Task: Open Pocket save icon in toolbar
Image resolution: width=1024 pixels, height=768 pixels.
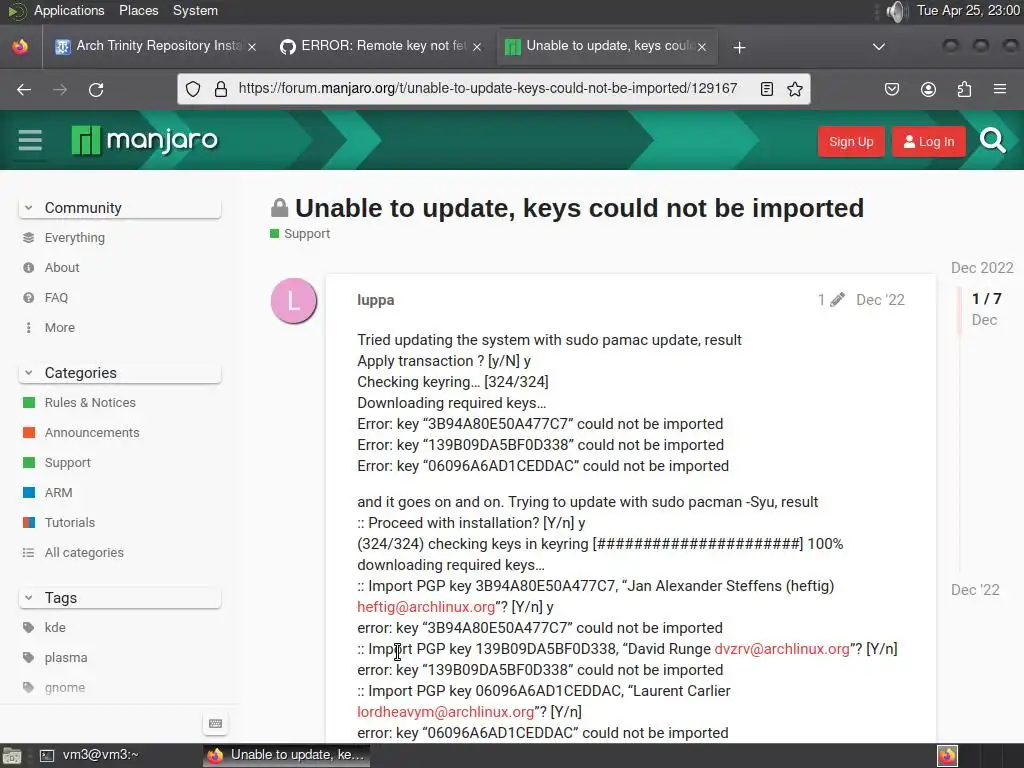Action: tap(892, 89)
